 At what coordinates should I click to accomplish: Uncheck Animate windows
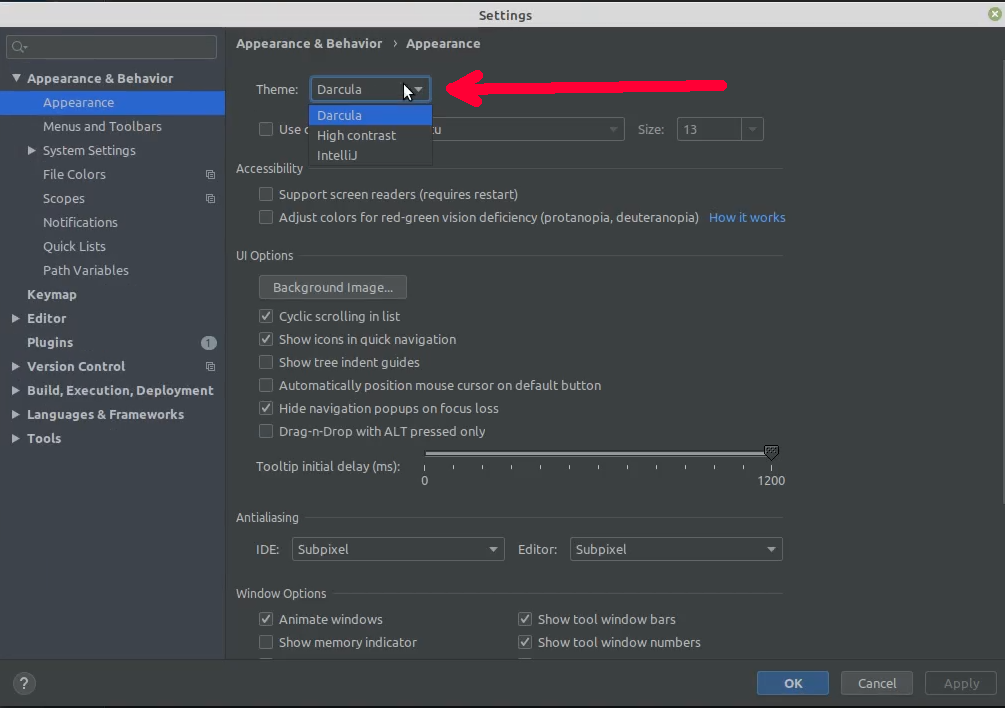point(266,619)
